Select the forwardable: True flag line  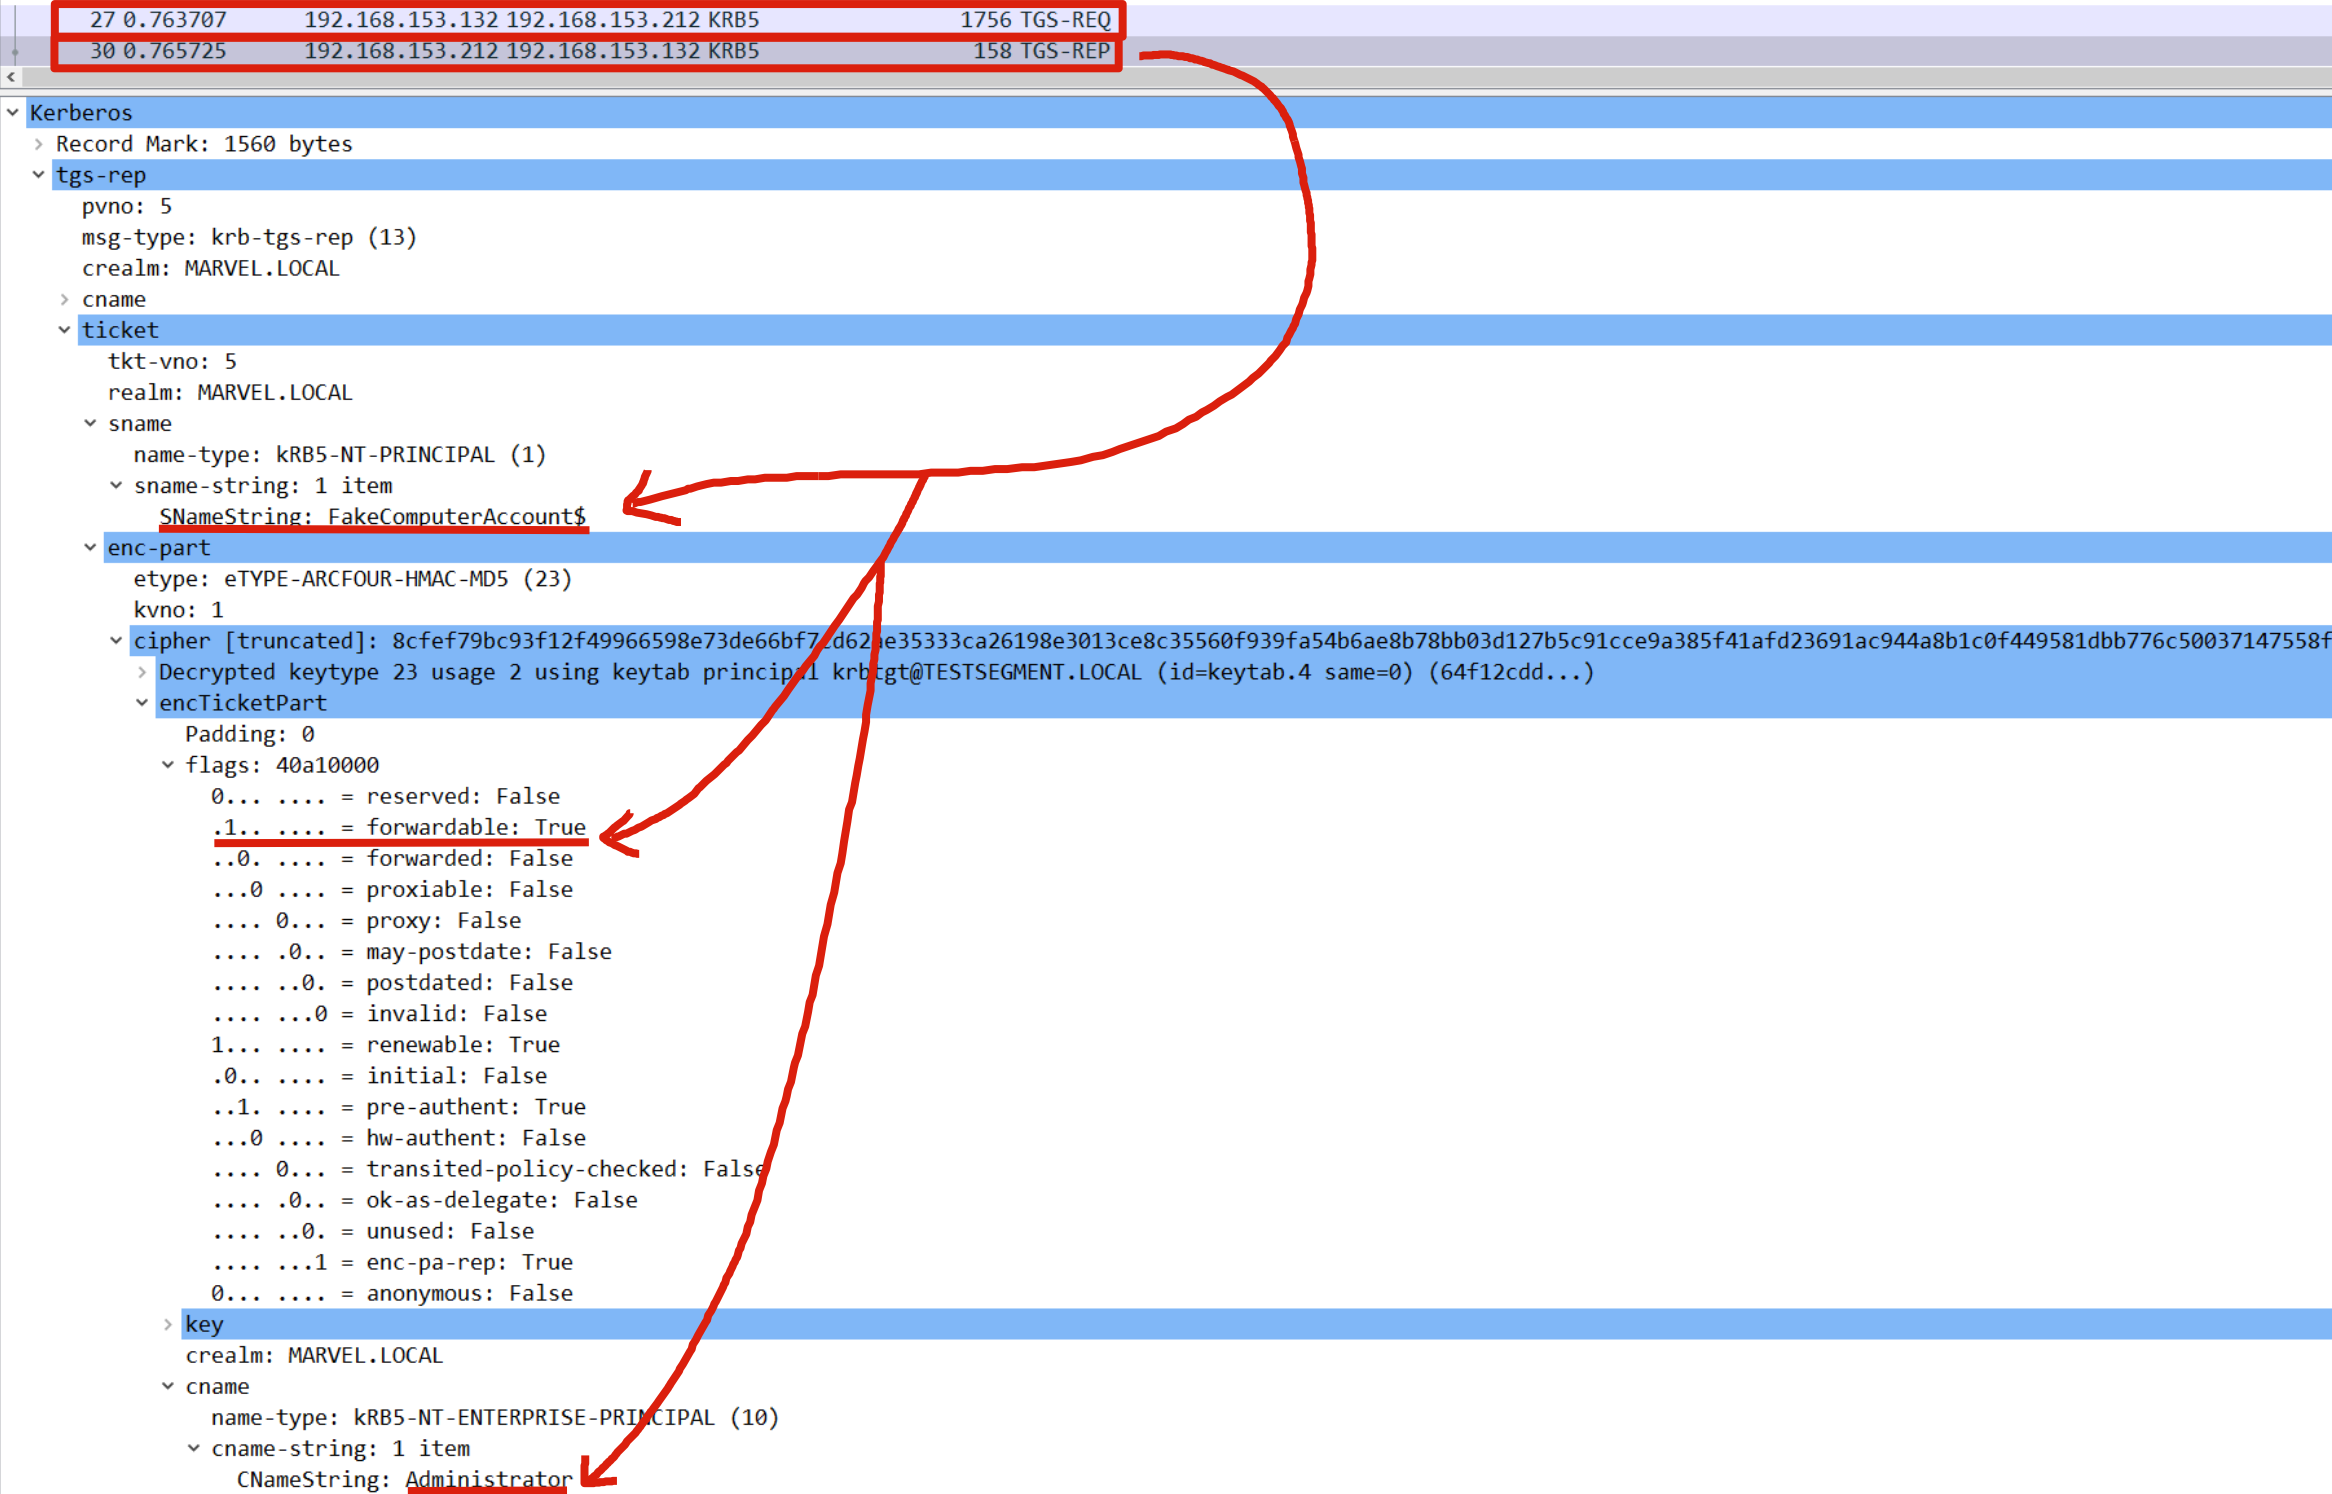click(400, 827)
